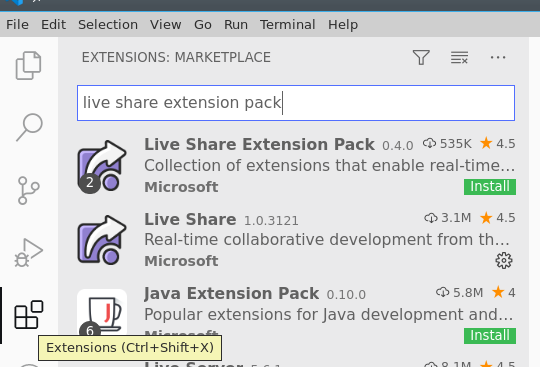Clear extension search results
The image size is (540, 367).
click(459, 57)
